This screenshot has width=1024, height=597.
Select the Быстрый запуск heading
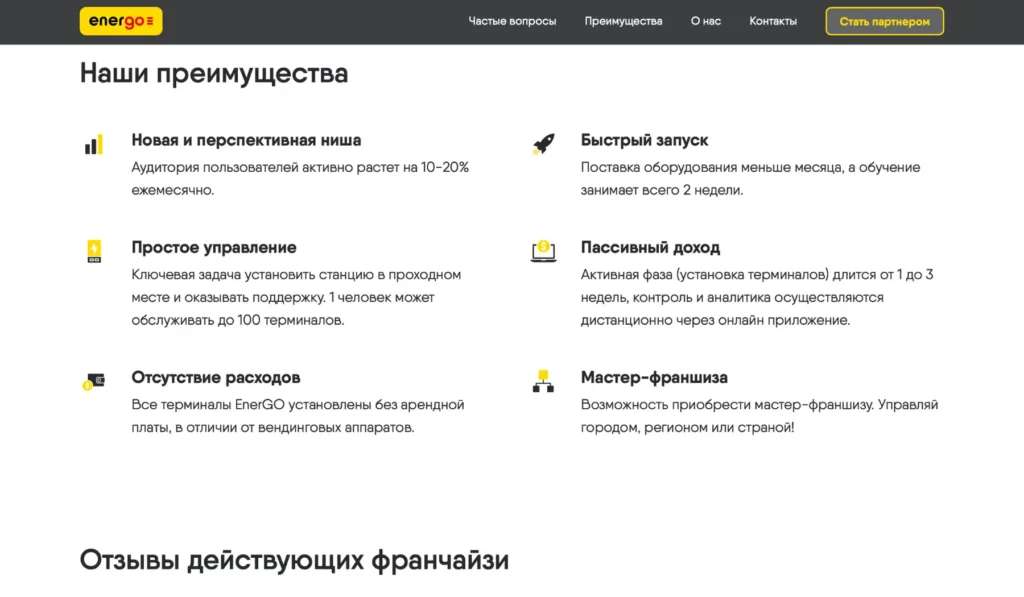point(644,140)
